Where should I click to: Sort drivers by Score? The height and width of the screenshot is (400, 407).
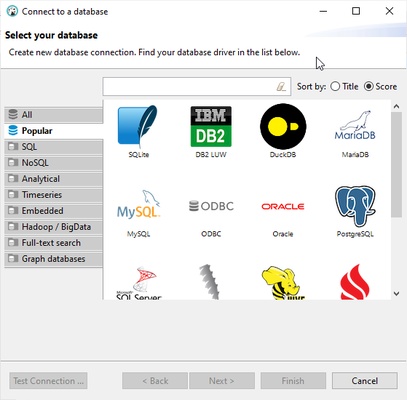click(380, 87)
